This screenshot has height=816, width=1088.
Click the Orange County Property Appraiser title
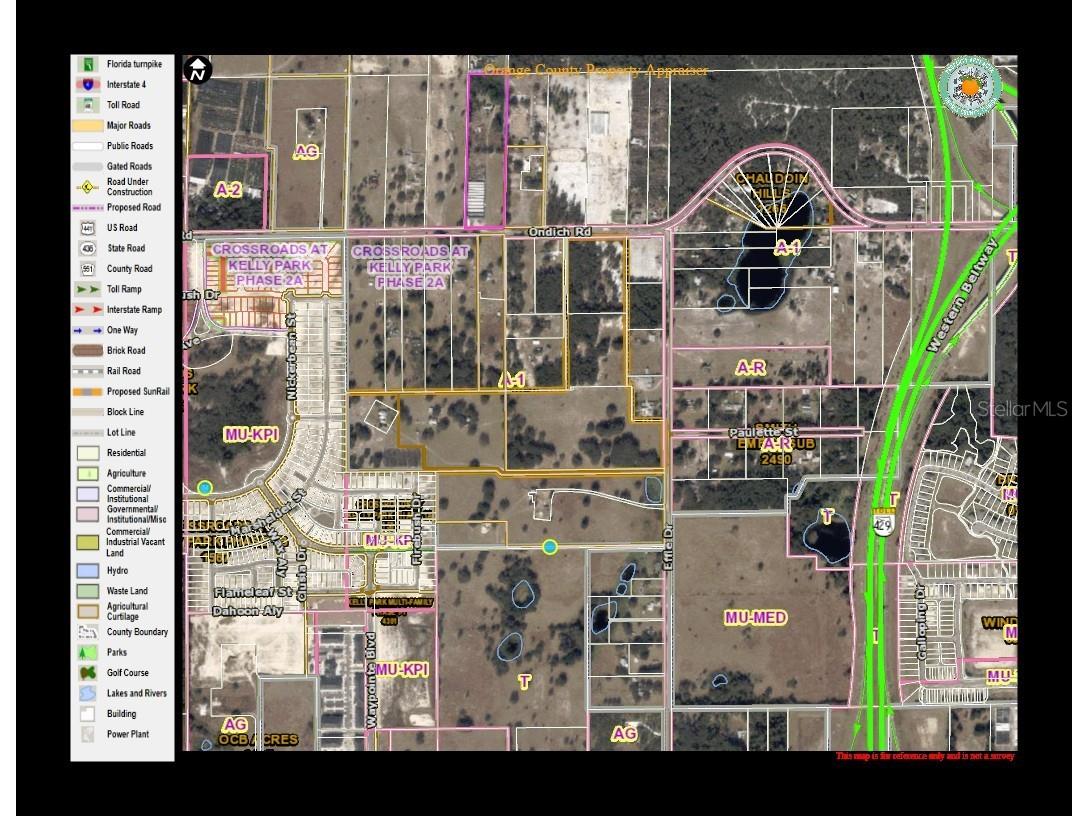(596, 70)
